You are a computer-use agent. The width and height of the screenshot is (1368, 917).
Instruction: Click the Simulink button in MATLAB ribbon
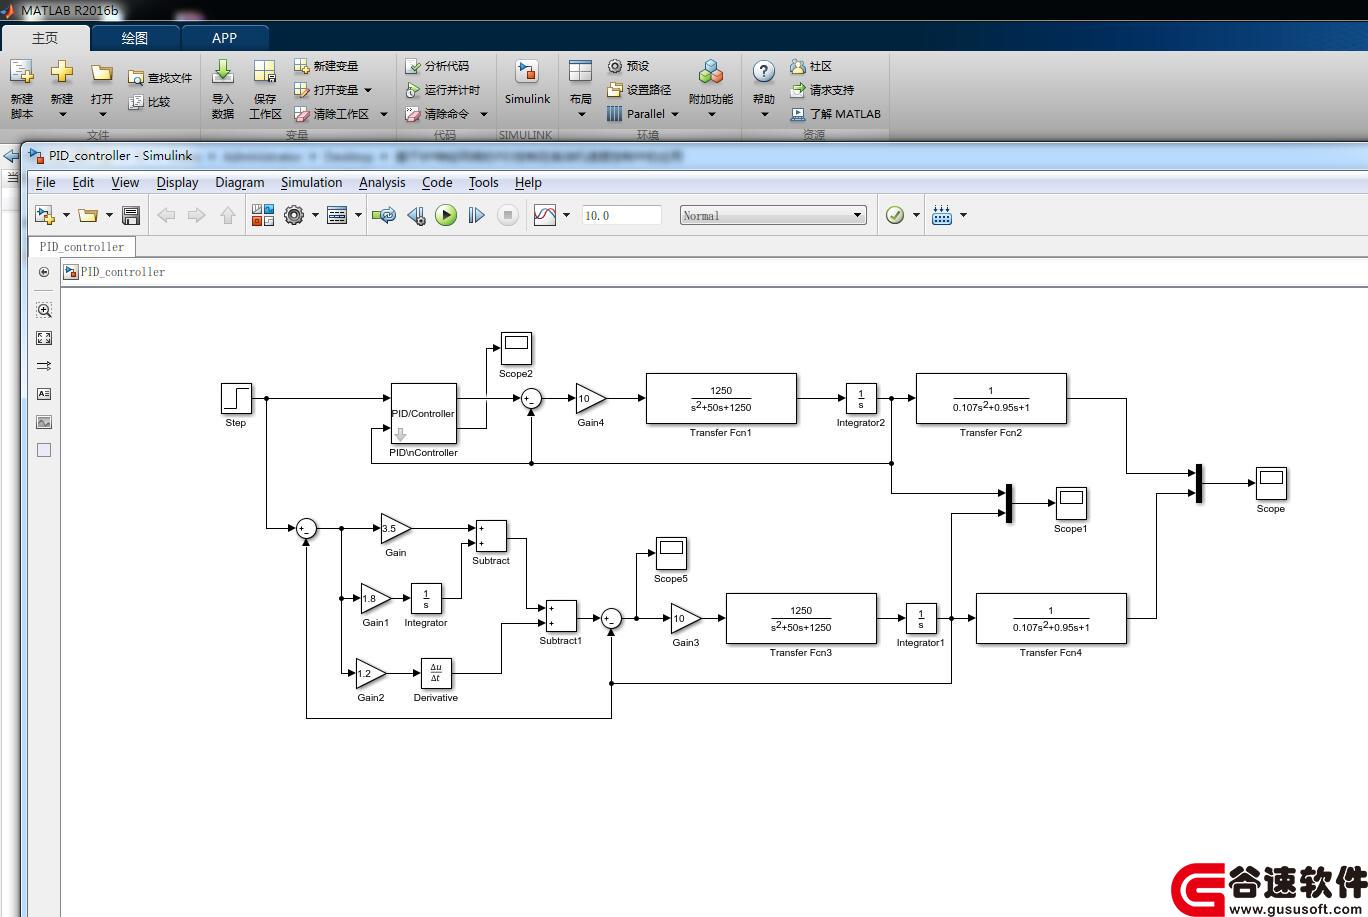pos(527,84)
